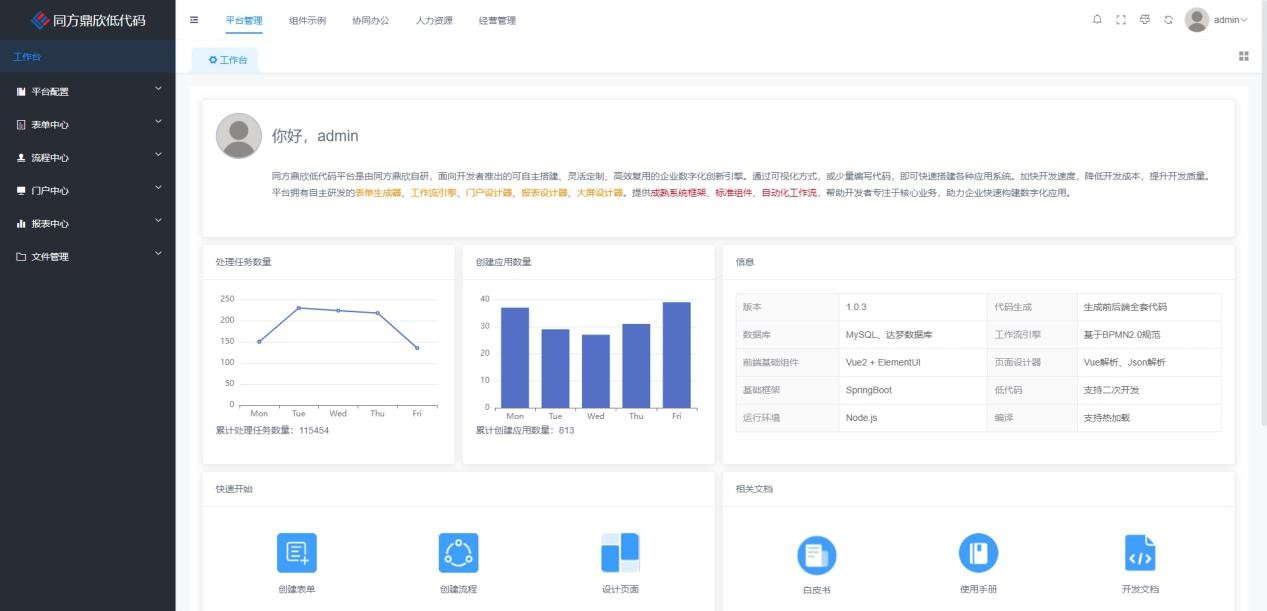Open the 设计页面 icon
This screenshot has height=611, width=1267.
click(620, 553)
